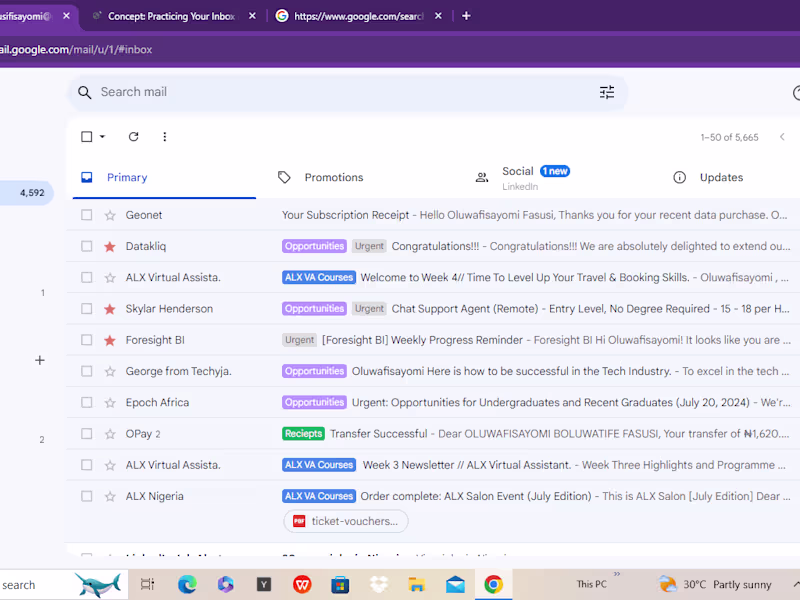800x600 pixels.
Task: Select the George from Techyja email checkbox
Action: coord(87,371)
